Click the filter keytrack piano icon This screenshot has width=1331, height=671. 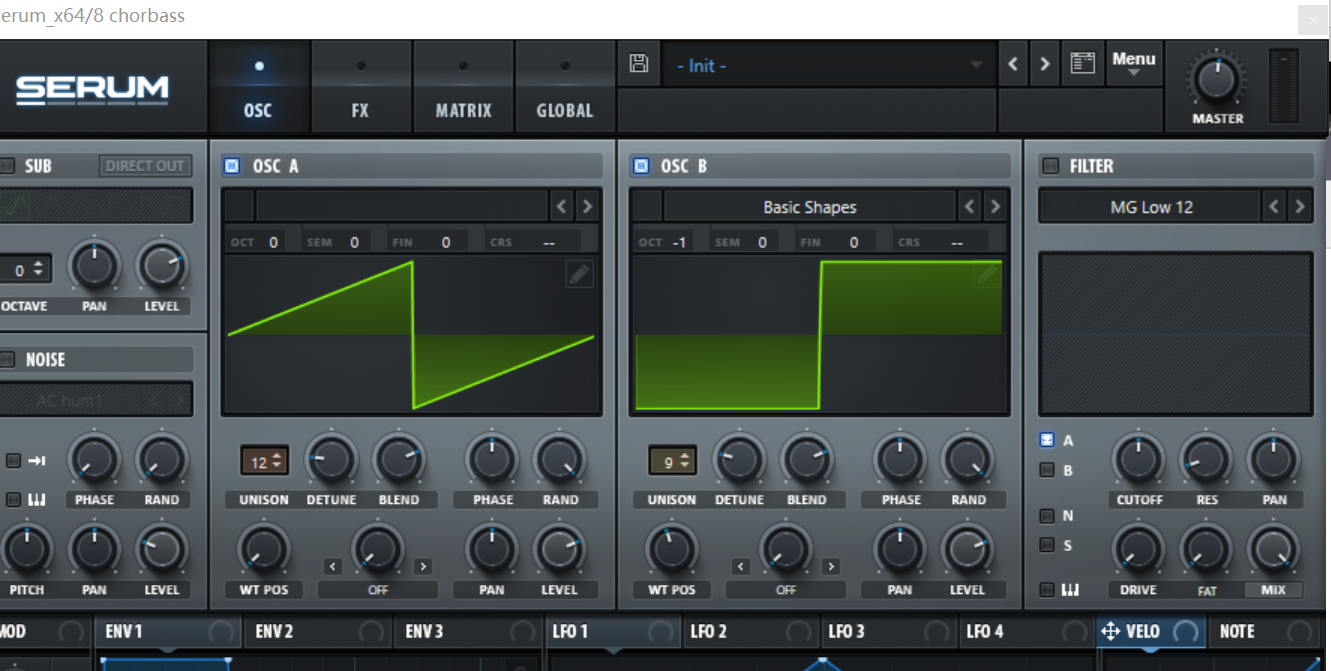coord(1071,590)
